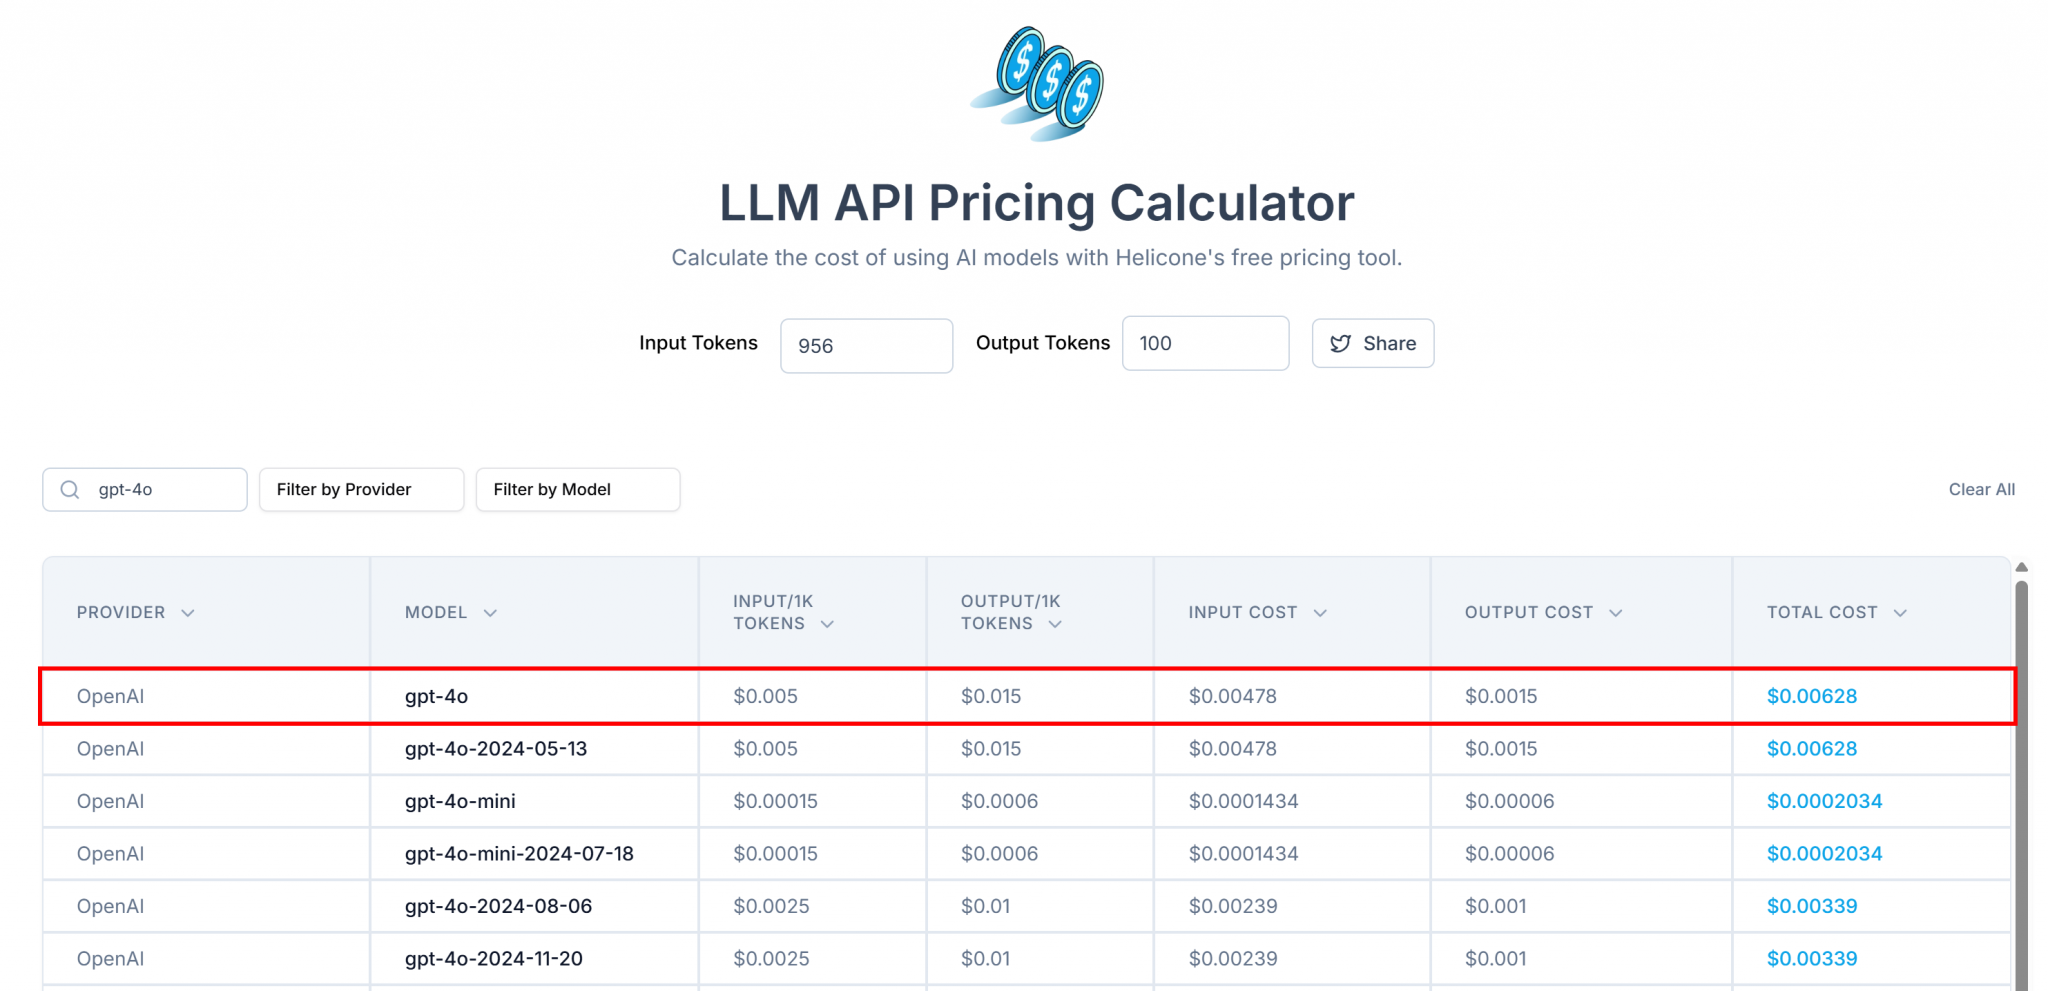Sort by Input/1K Tokens chevron
The height and width of the screenshot is (991, 2048).
pos(827,624)
